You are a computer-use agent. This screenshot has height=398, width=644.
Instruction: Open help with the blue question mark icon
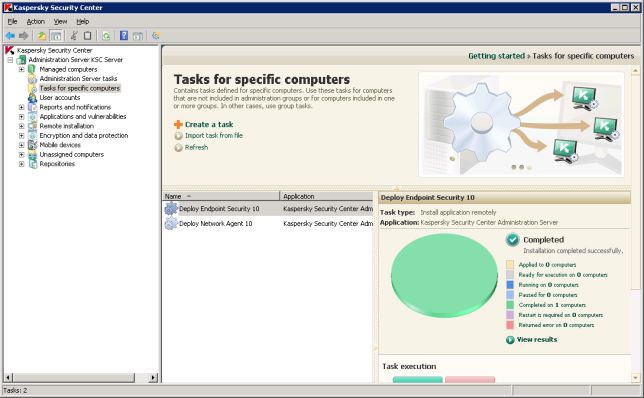[124, 36]
